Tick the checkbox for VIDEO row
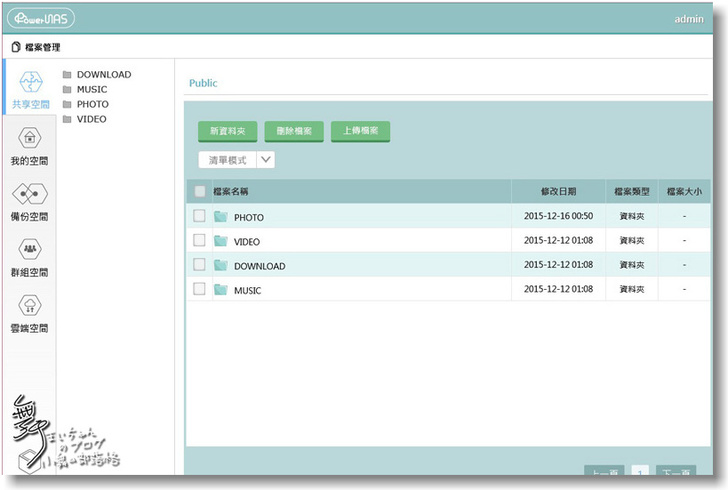728x490 pixels. 200,241
